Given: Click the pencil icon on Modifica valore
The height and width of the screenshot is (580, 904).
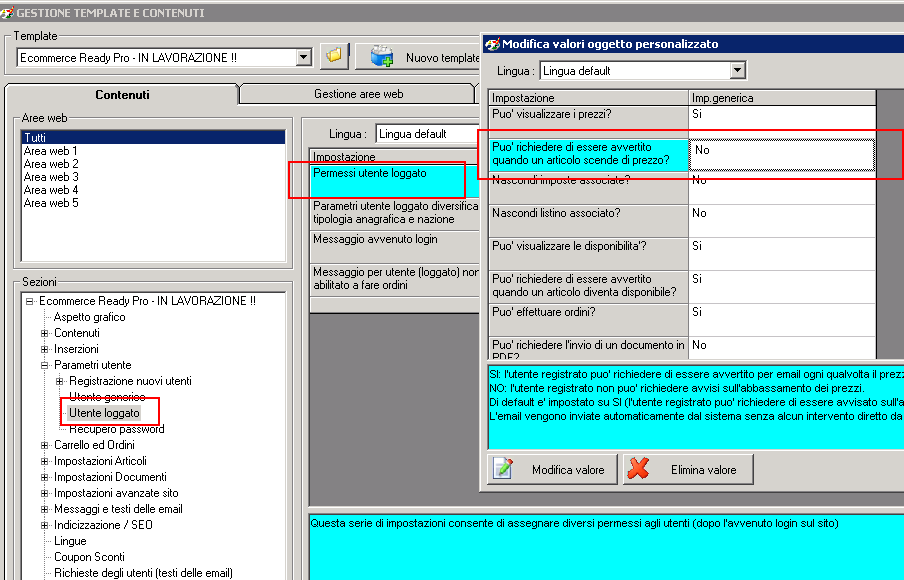Looking at the screenshot, I should tap(503, 469).
